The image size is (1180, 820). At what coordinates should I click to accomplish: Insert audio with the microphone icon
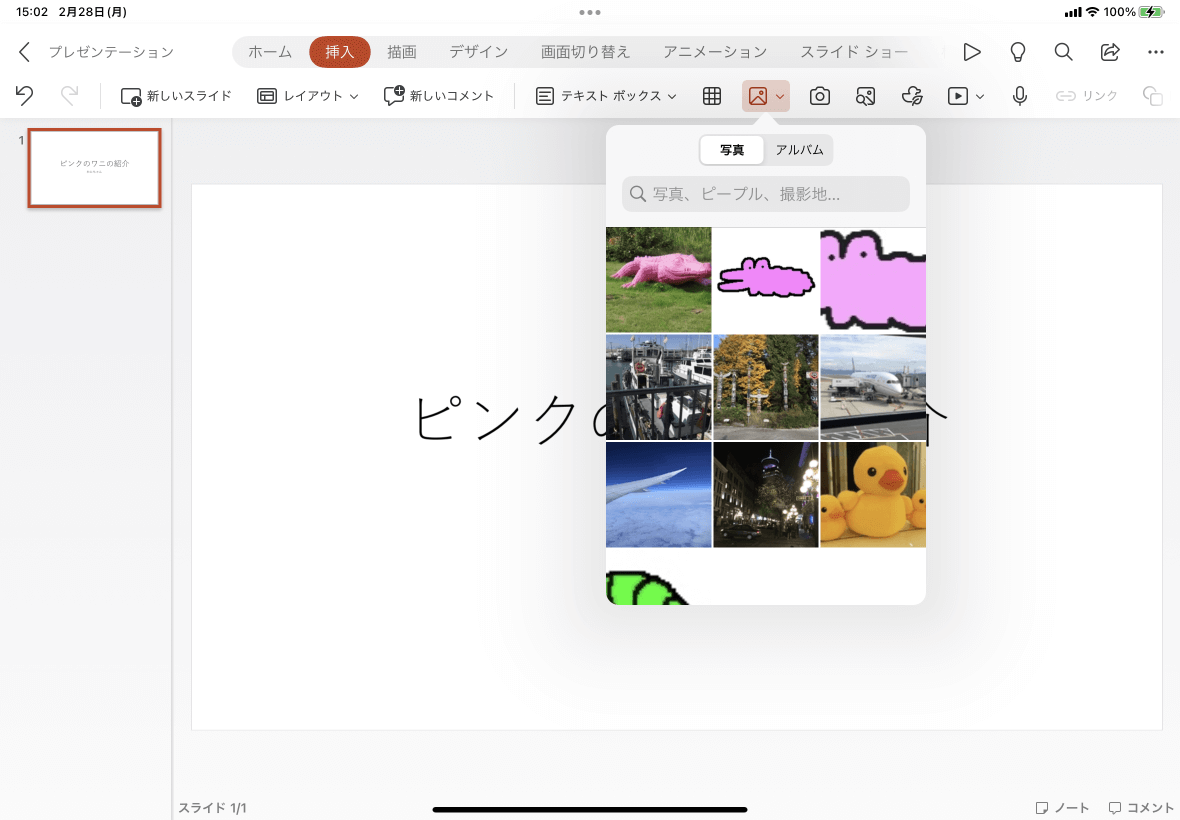coord(1019,96)
